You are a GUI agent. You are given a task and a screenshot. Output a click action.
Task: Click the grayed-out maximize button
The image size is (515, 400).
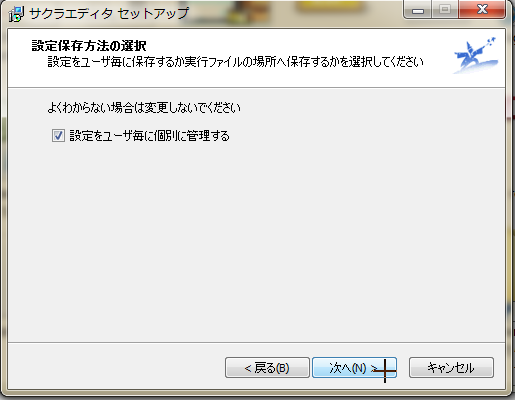click(445, 10)
